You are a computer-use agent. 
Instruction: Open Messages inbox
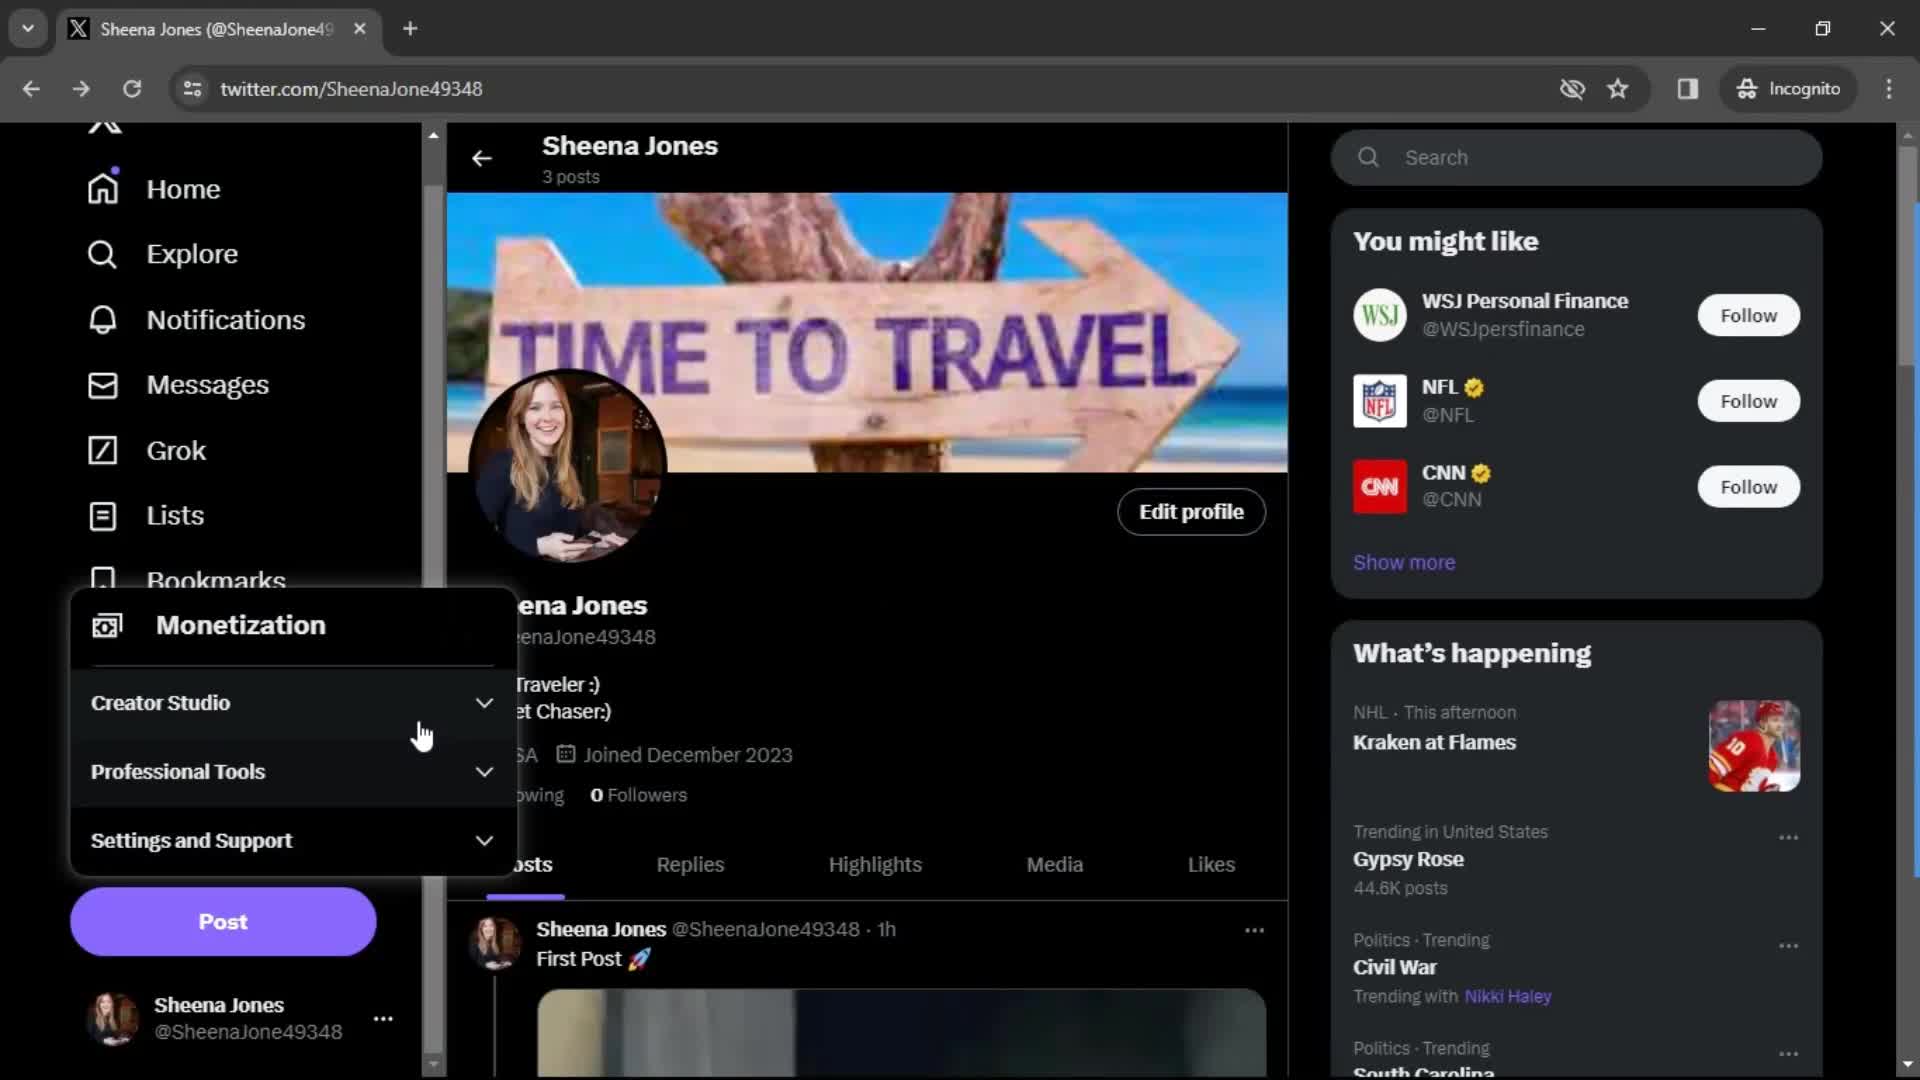click(x=207, y=385)
